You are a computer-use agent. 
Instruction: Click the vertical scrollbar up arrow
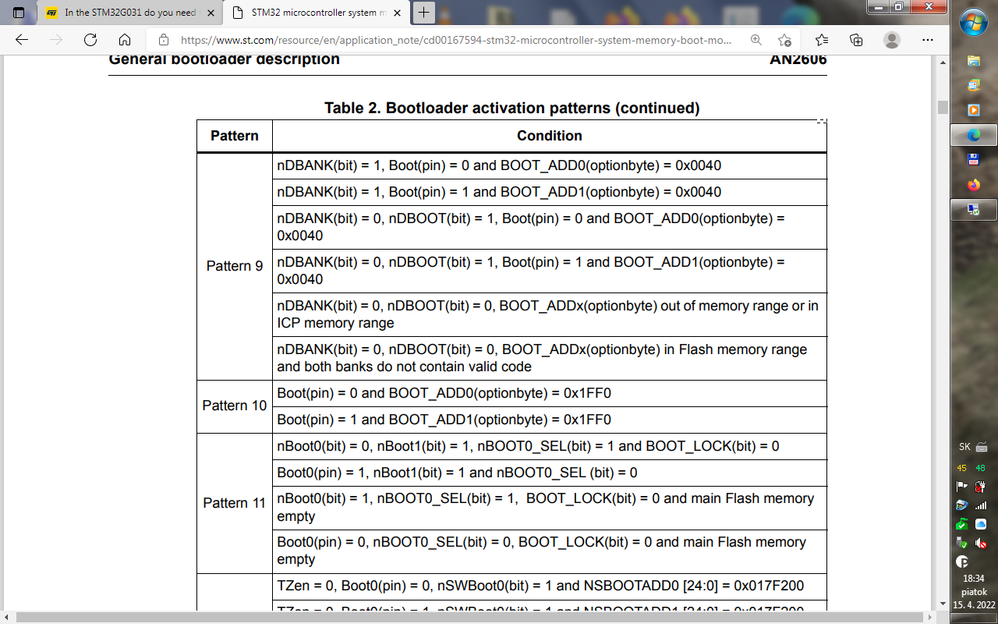[x=943, y=62]
